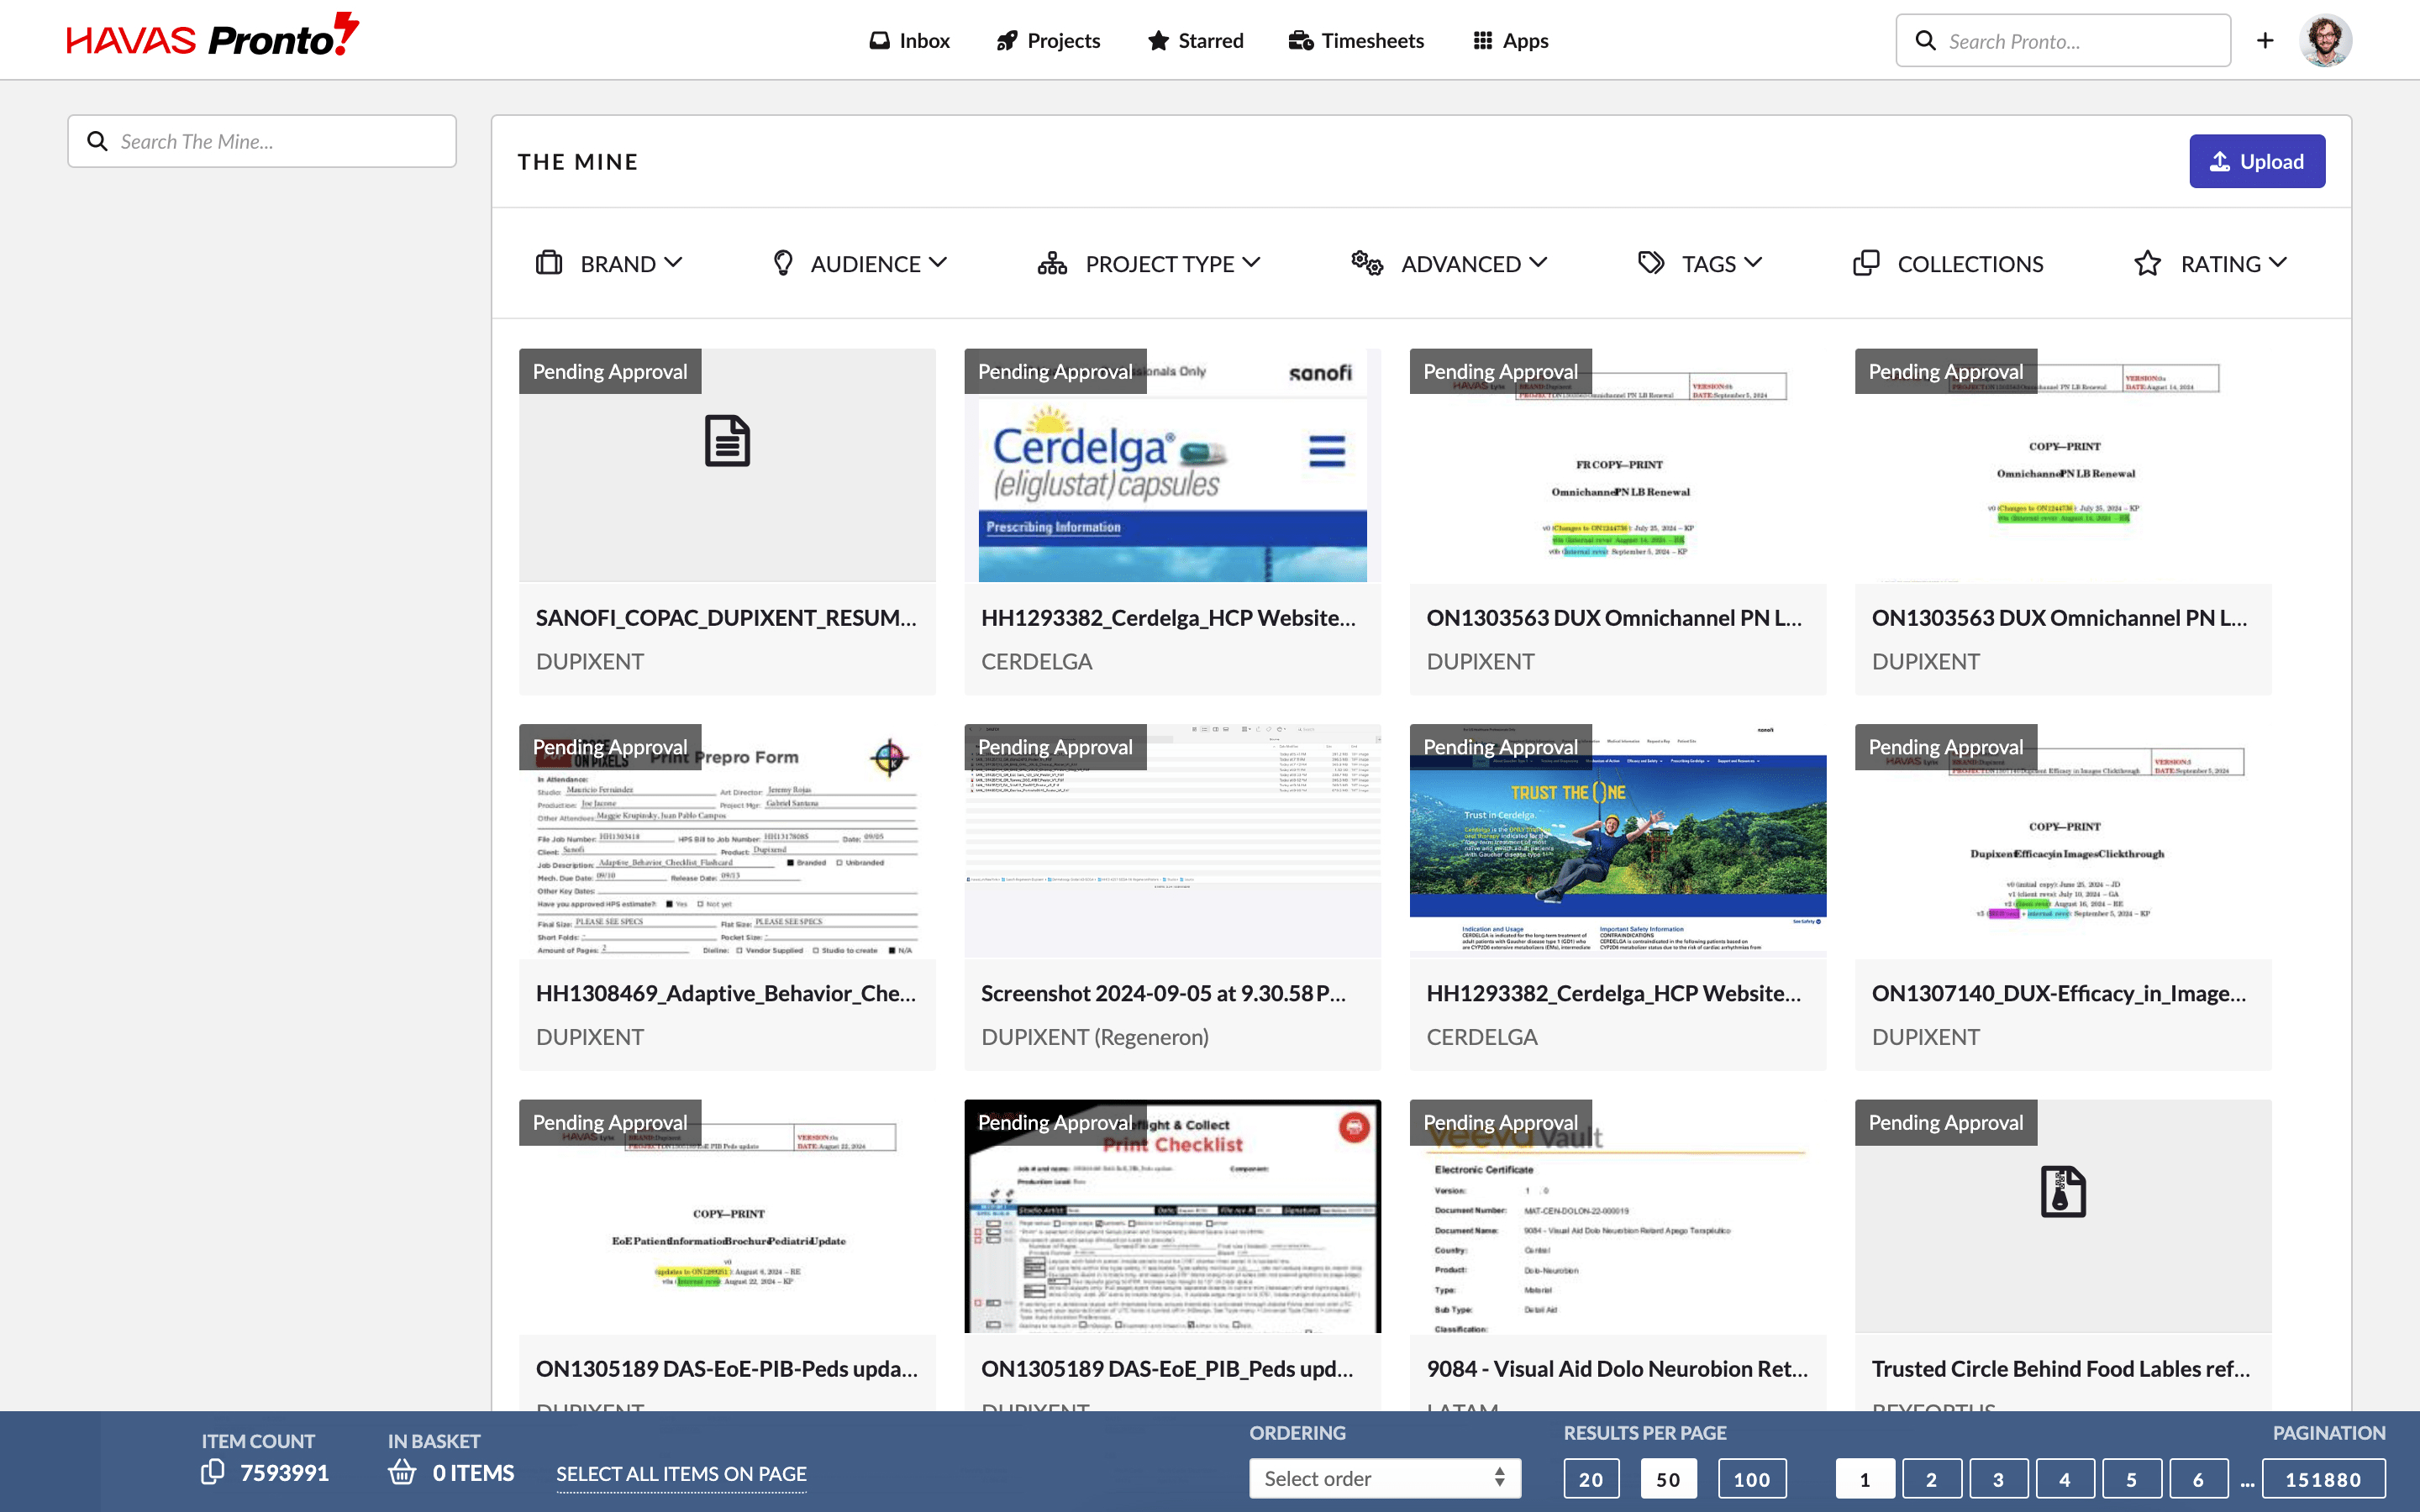Open the Print Checklist thumbnail
2420x1512 pixels.
1172,1216
